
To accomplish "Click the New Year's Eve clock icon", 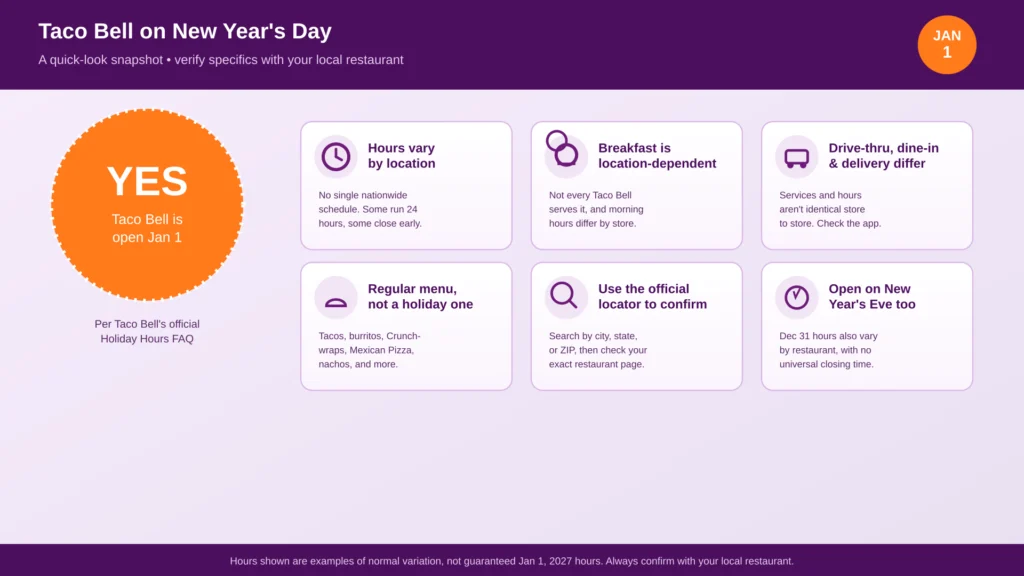I will pyautogui.click(x=796, y=297).
